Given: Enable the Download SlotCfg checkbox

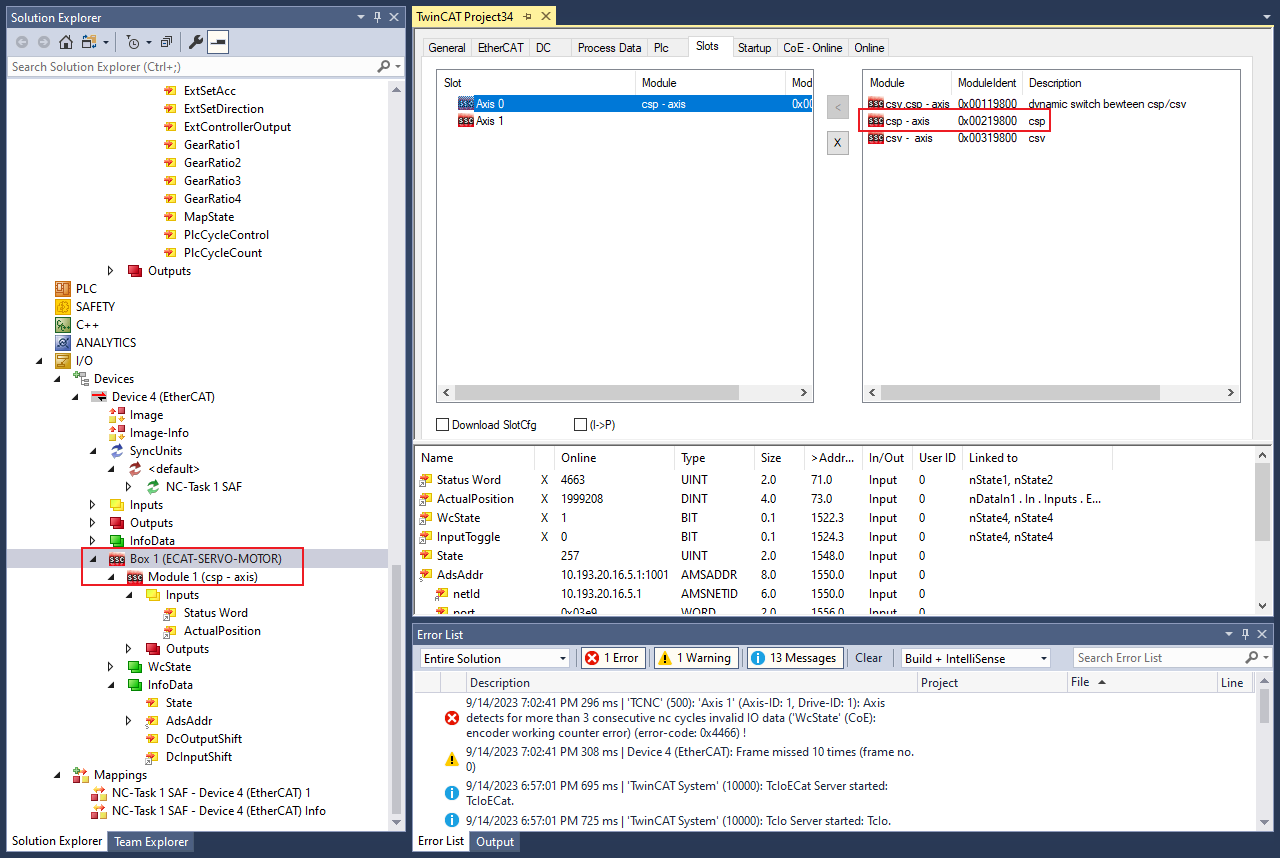Looking at the screenshot, I should pyautogui.click(x=443, y=425).
